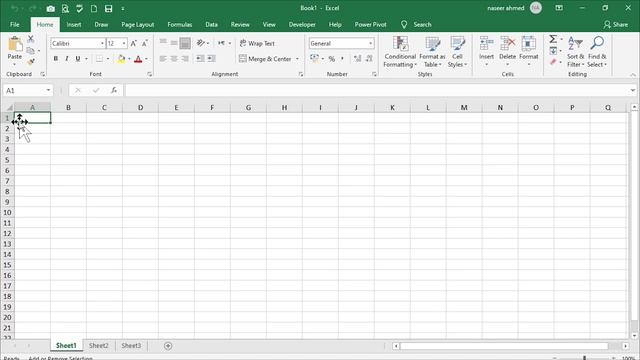
Task: Click the Save icon in Quick Access Toolbar
Action: coord(108,8)
